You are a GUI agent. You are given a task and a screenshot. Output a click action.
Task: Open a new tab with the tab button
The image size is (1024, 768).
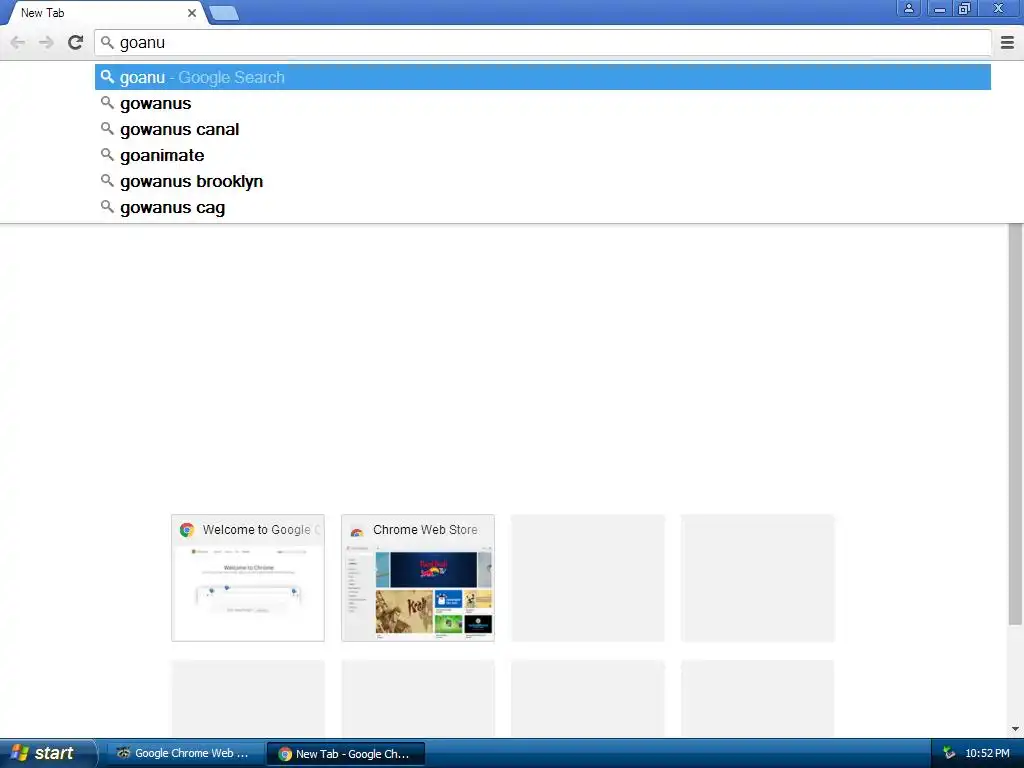[x=225, y=13]
